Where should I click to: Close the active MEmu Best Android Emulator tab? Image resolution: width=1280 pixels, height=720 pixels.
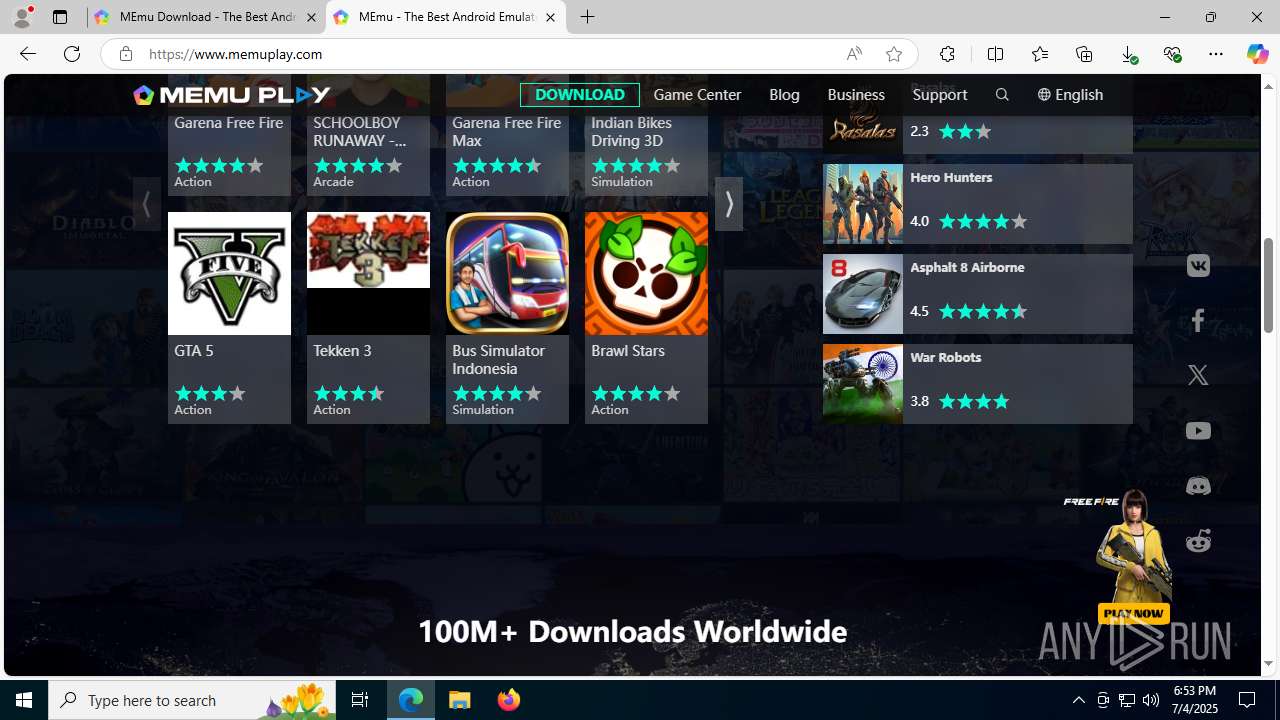(550, 17)
